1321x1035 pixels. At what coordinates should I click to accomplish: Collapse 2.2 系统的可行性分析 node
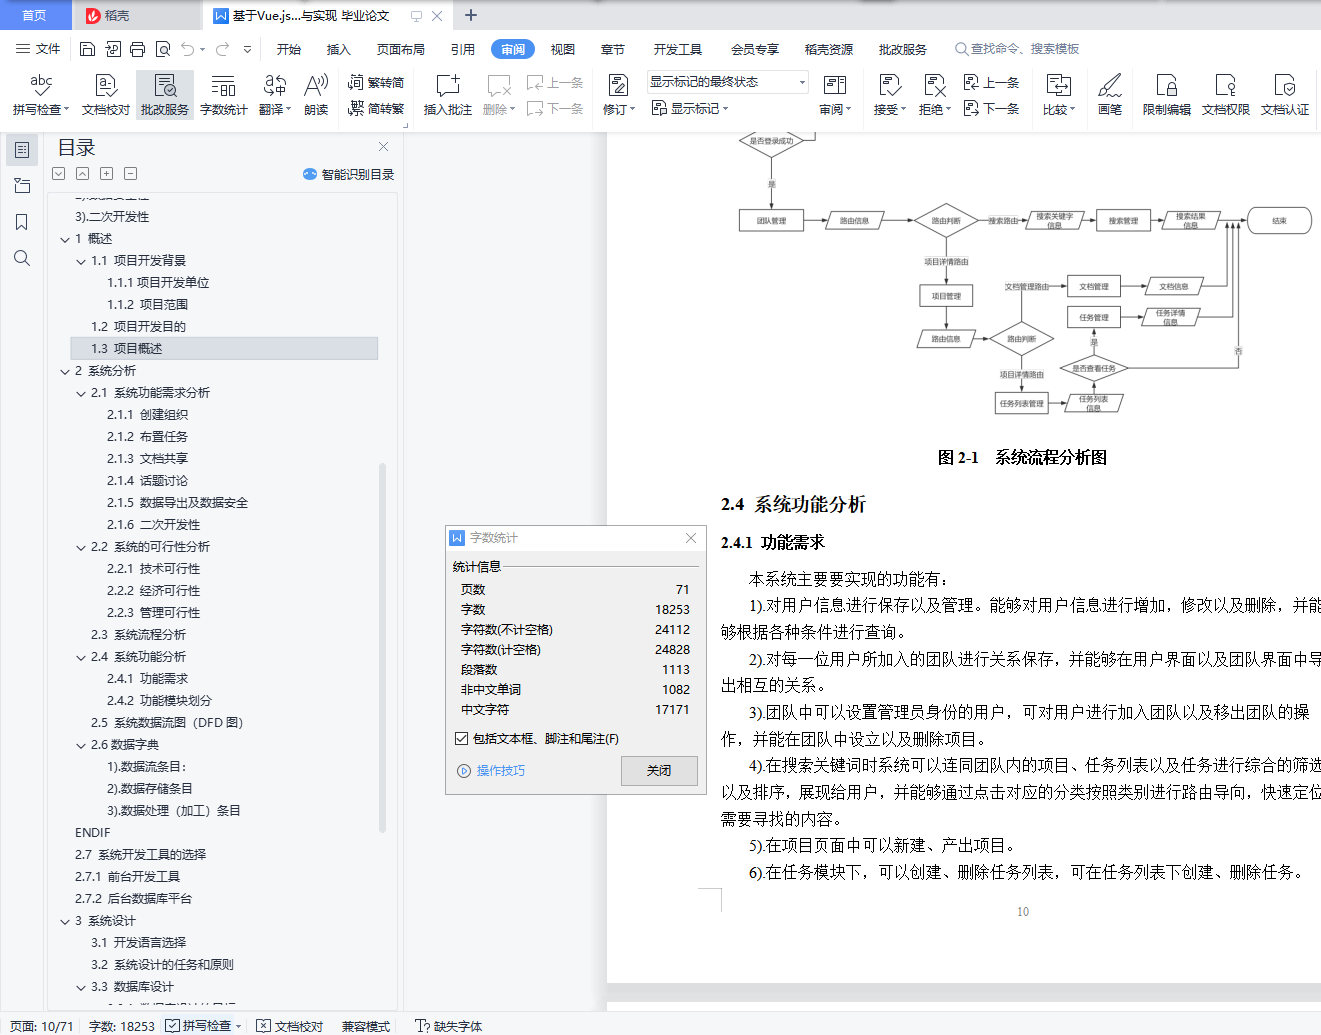pos(81,547)
